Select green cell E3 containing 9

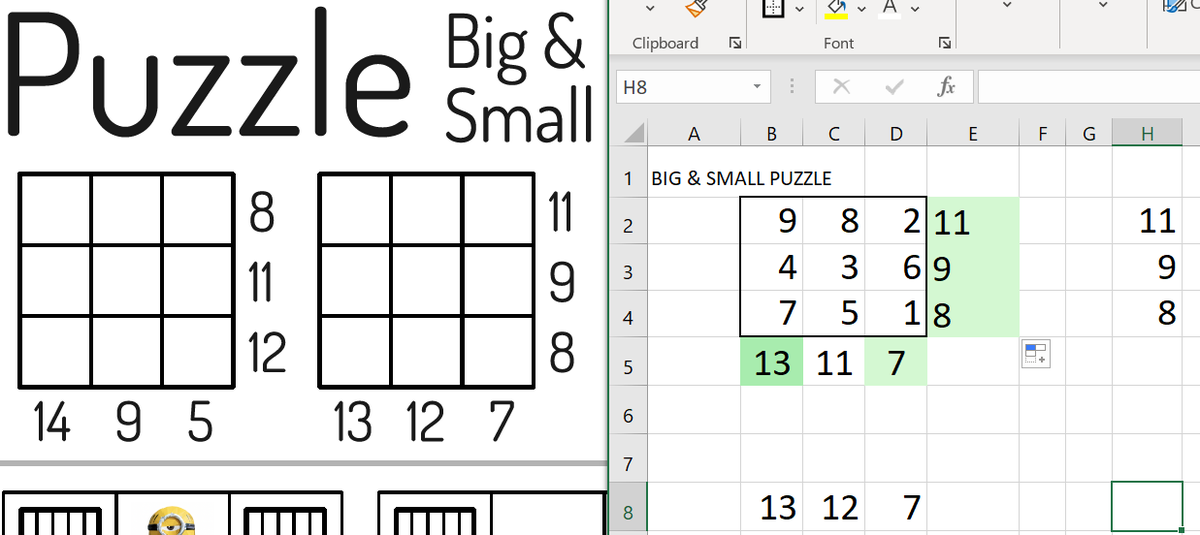[972, 268]
